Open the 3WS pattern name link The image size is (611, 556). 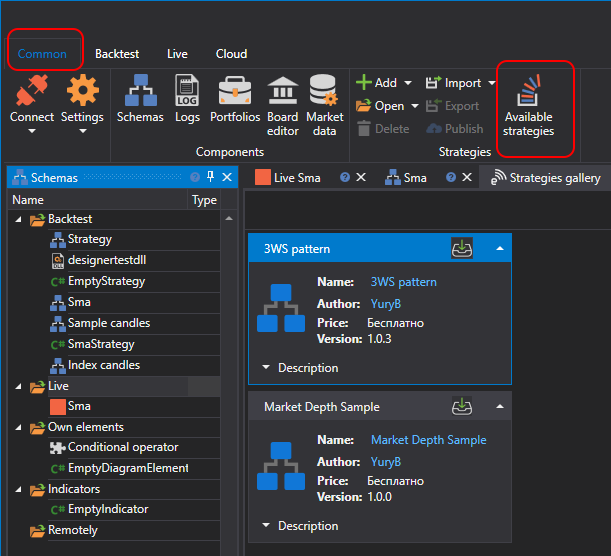(x=403, y=282)
